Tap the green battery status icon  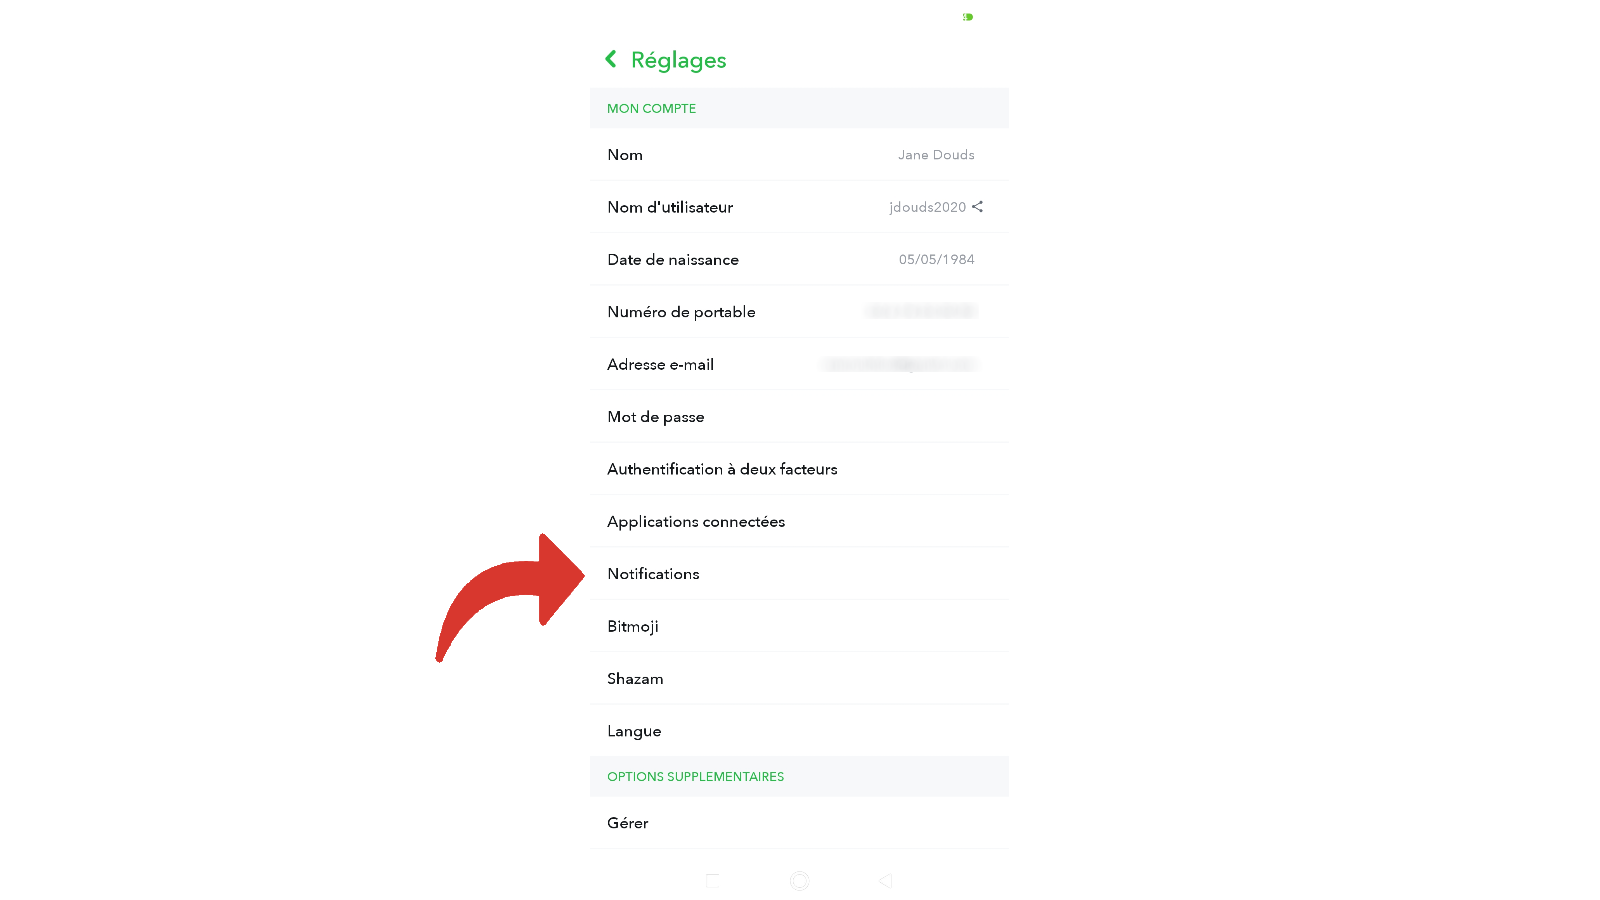[x=968, y=17]
